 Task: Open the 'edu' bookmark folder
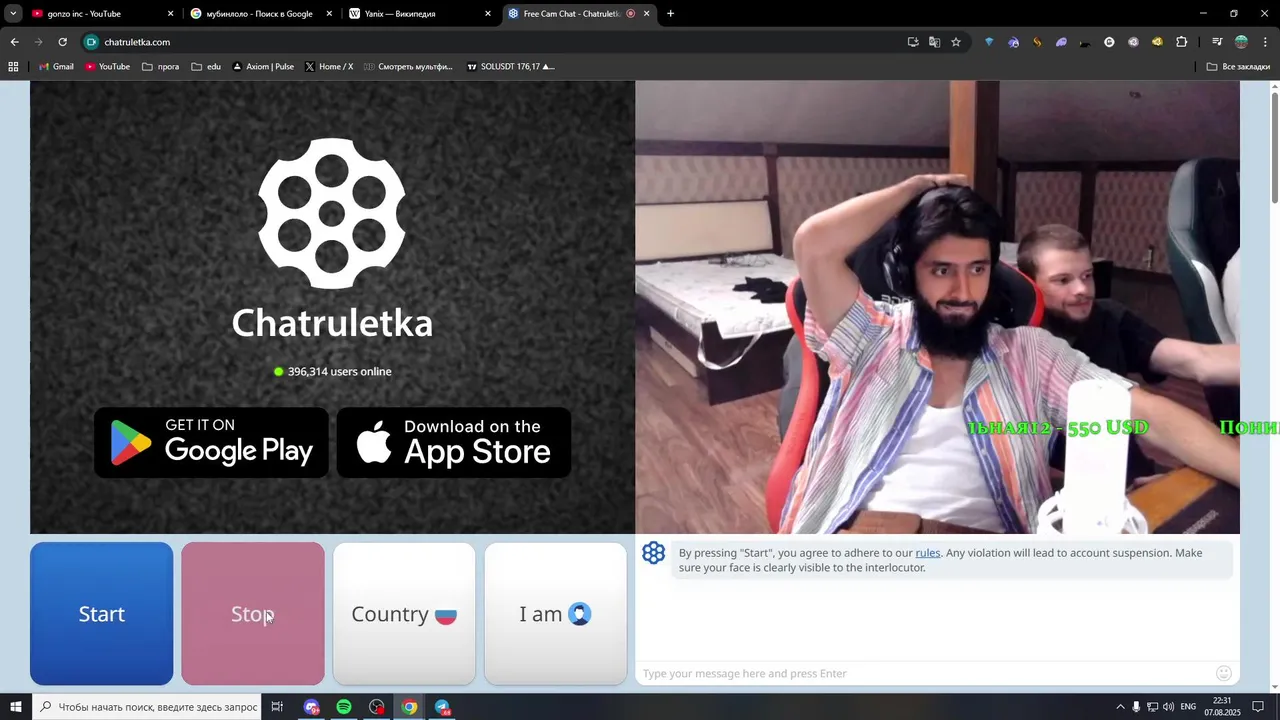[206, 67]
